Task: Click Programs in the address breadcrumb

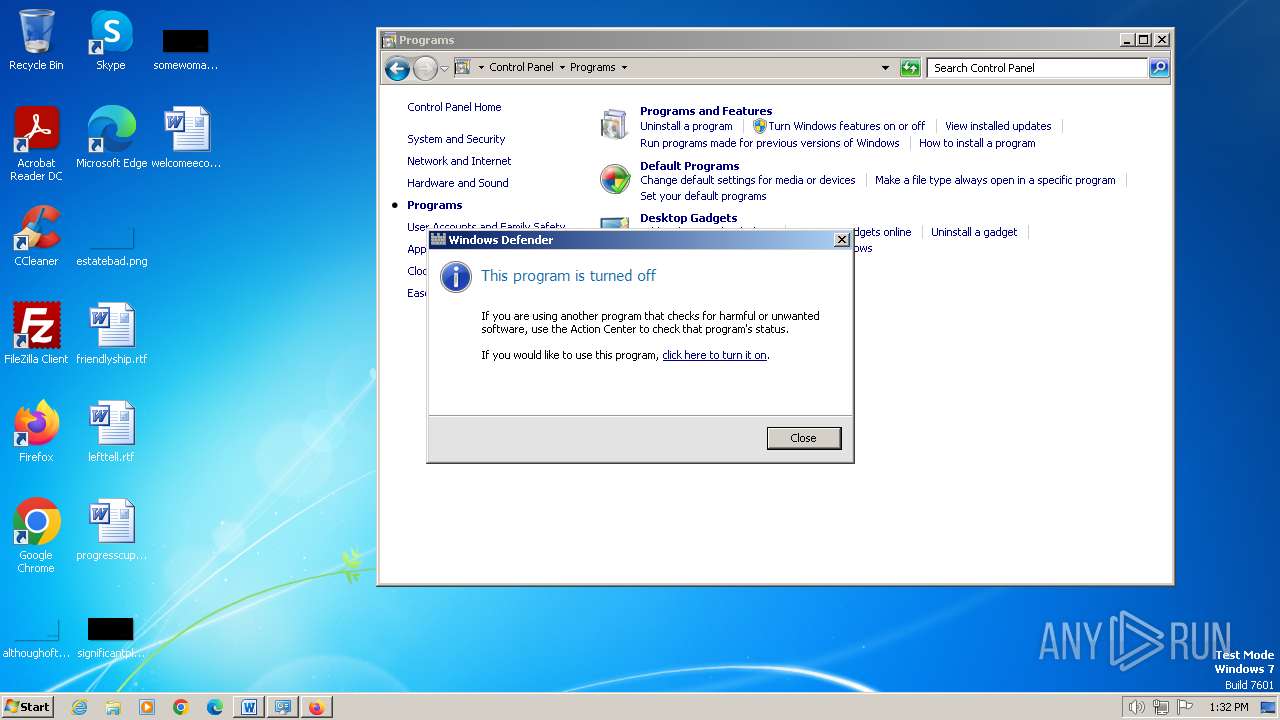Action: click(593, 67)
